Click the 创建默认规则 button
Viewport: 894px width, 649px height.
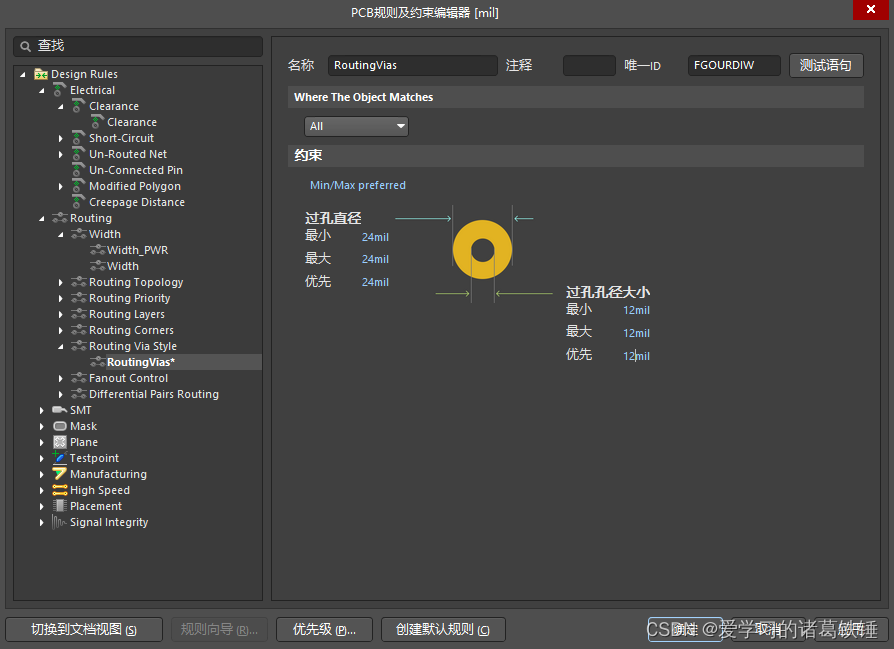click(443, 629)
